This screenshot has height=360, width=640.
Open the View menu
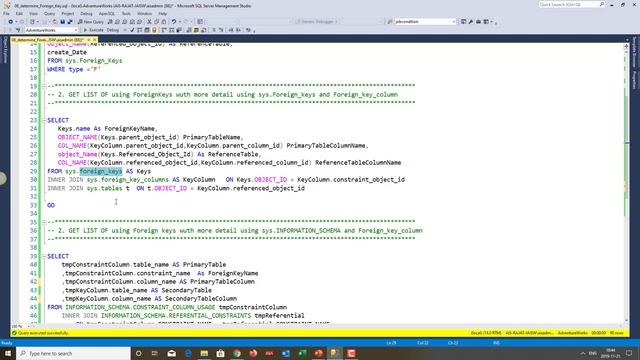33,13
